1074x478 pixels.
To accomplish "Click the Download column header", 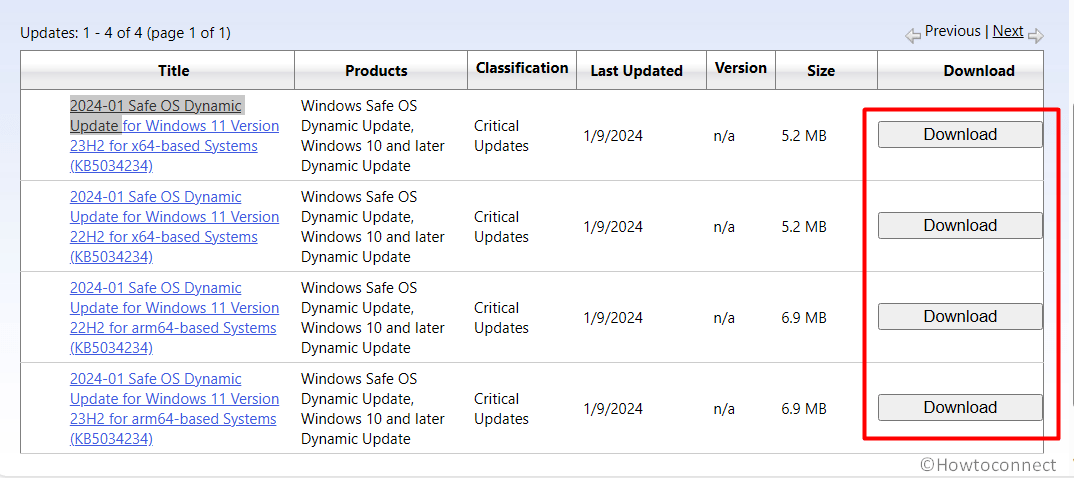I will tap(978, 70).
